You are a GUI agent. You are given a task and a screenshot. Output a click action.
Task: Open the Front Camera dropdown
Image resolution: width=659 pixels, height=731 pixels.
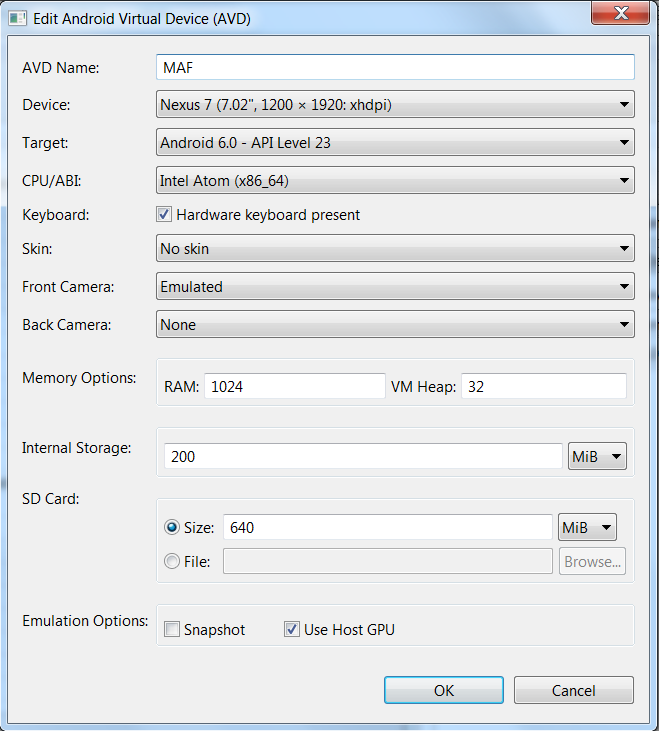click(x=395, y=286)
